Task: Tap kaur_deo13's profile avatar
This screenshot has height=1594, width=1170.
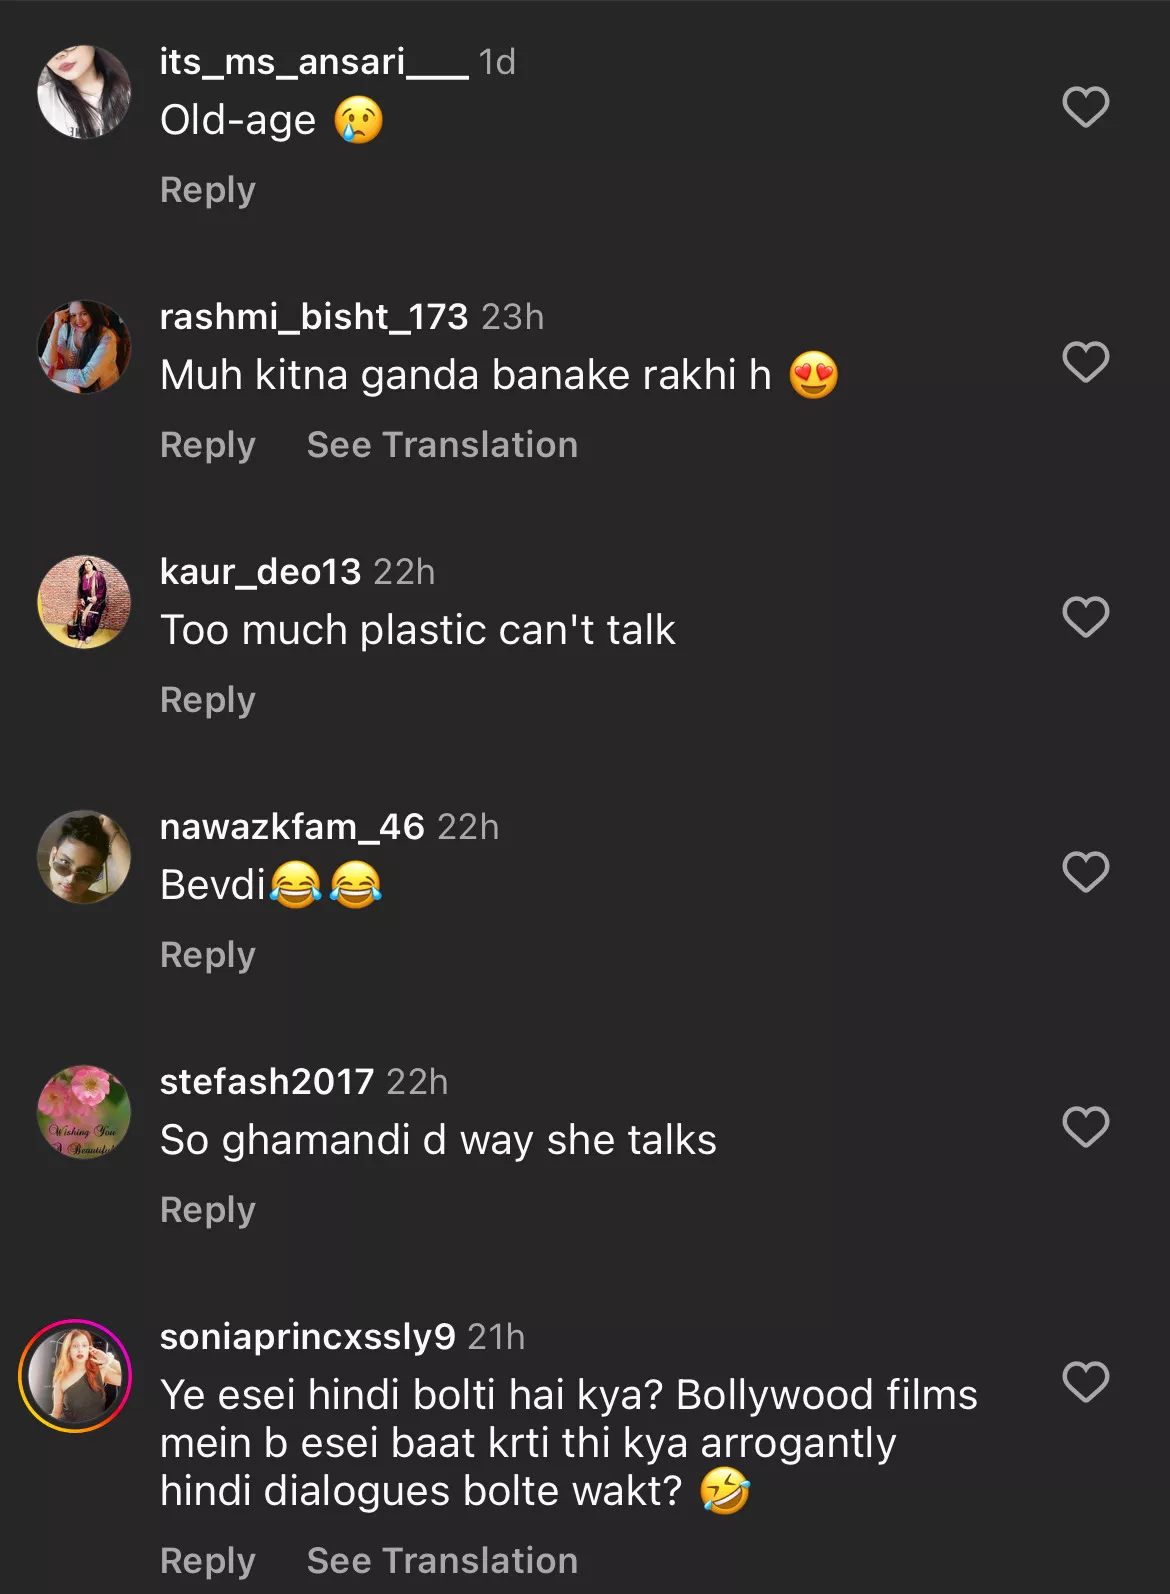Action: pyautogui.click(x=84, y=602)
